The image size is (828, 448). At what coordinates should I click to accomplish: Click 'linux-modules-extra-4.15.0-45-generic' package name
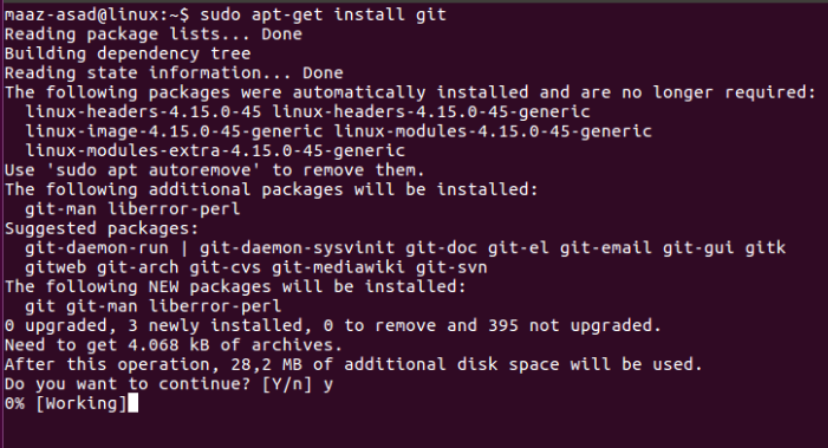(x=215, y=150)
